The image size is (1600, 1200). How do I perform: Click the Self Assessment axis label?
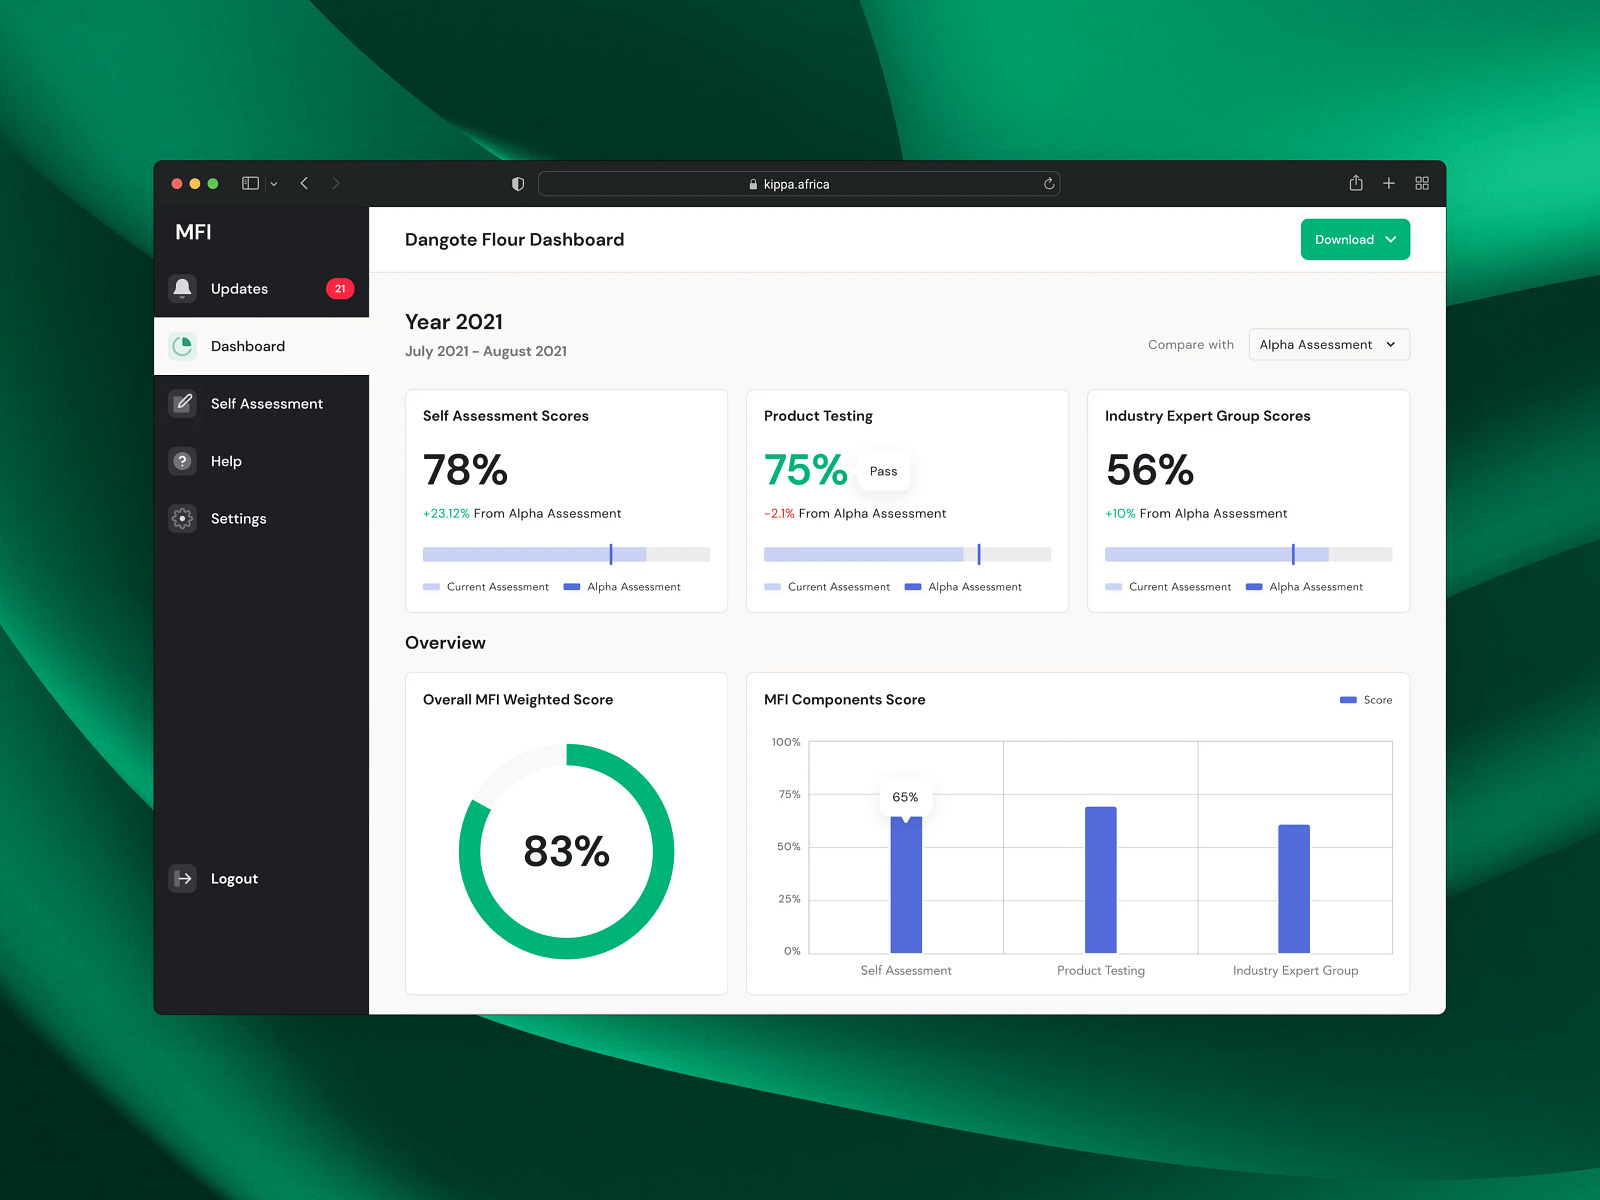[906, 971]
